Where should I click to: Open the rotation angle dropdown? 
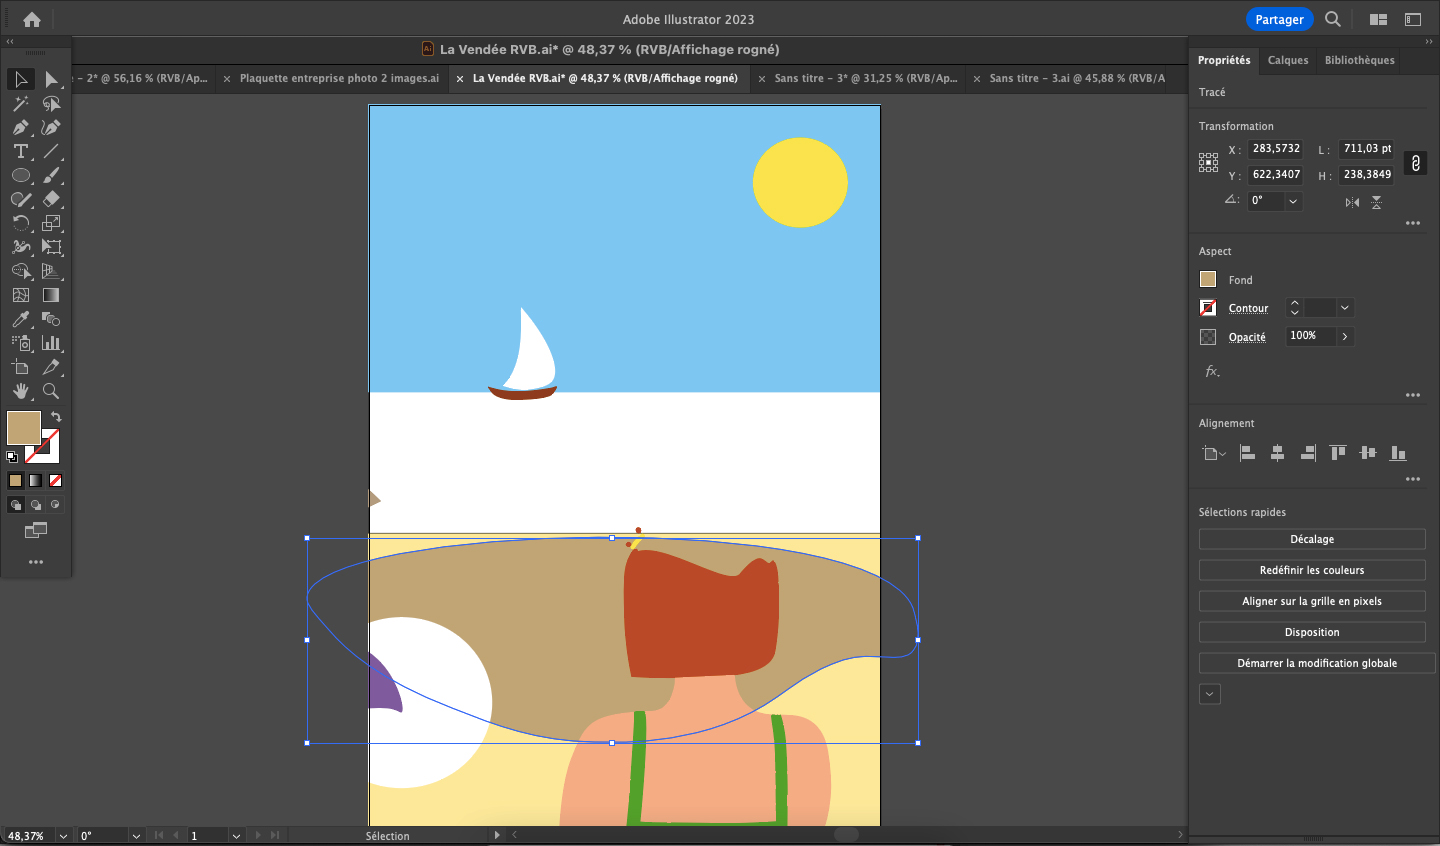tap(1293, 201)
